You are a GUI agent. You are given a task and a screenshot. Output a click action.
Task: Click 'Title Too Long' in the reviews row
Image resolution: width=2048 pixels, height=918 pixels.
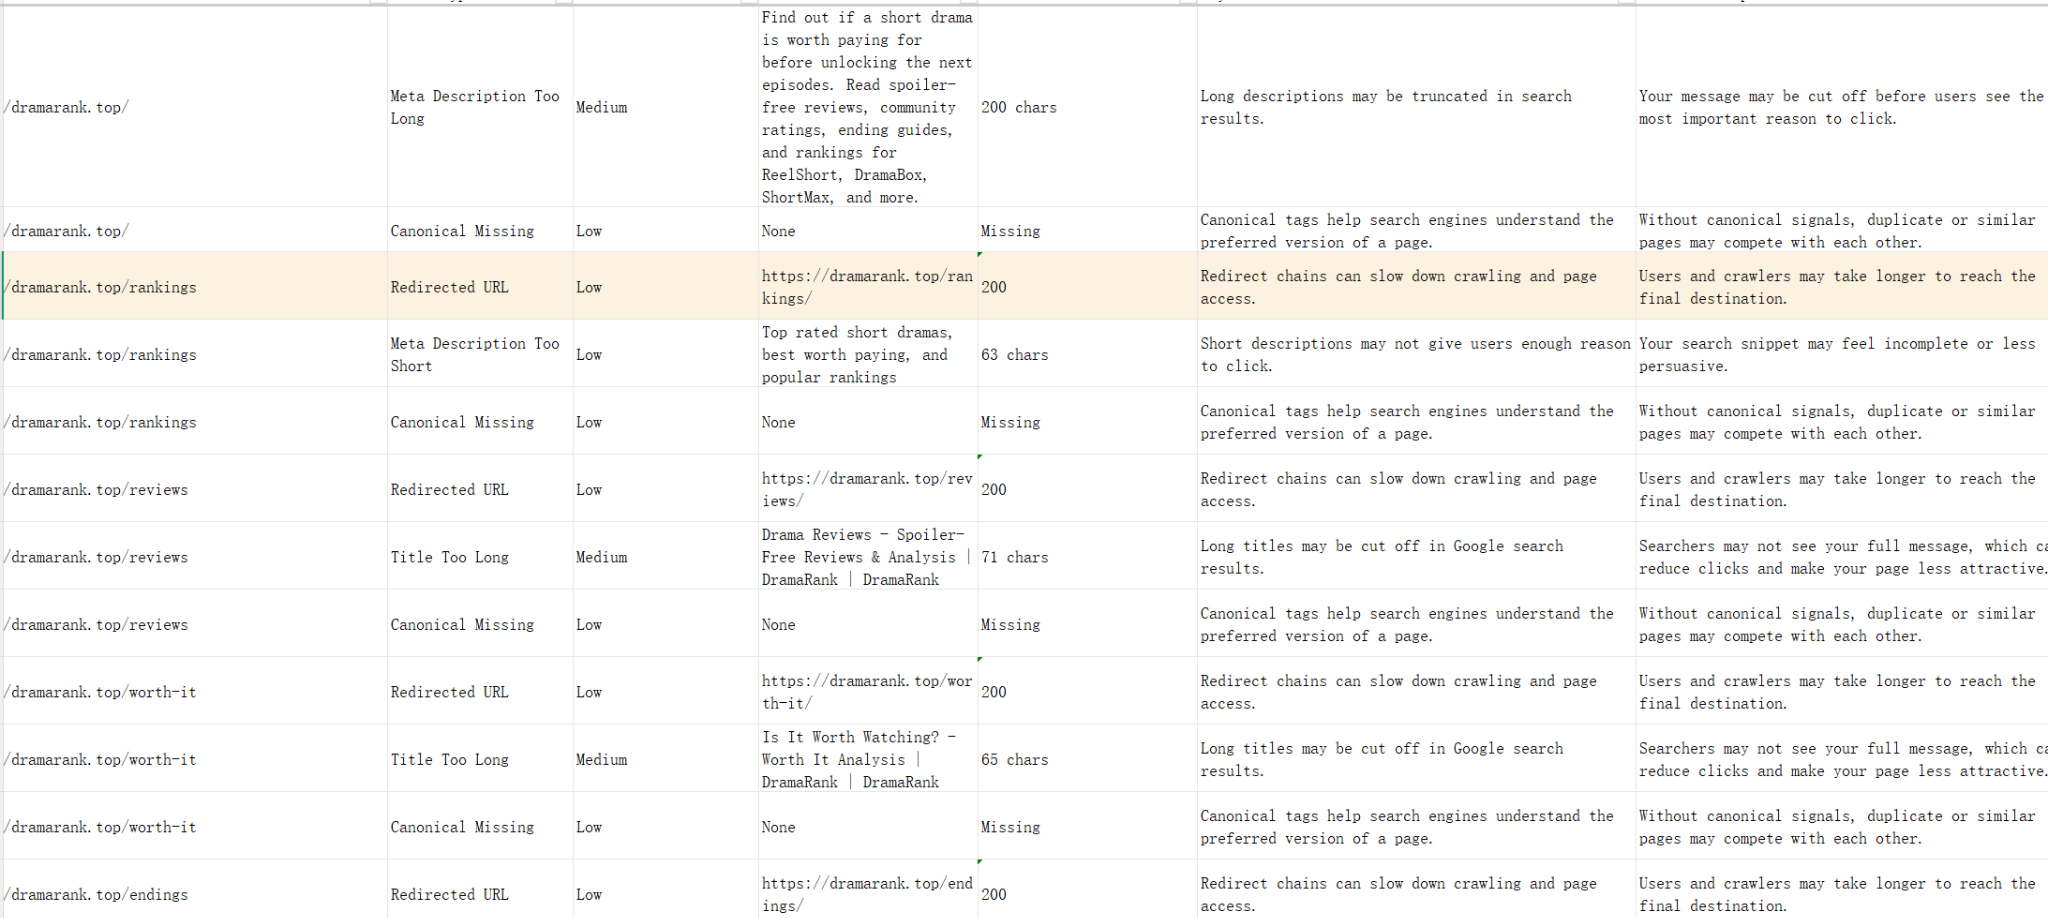pos(449,557)
